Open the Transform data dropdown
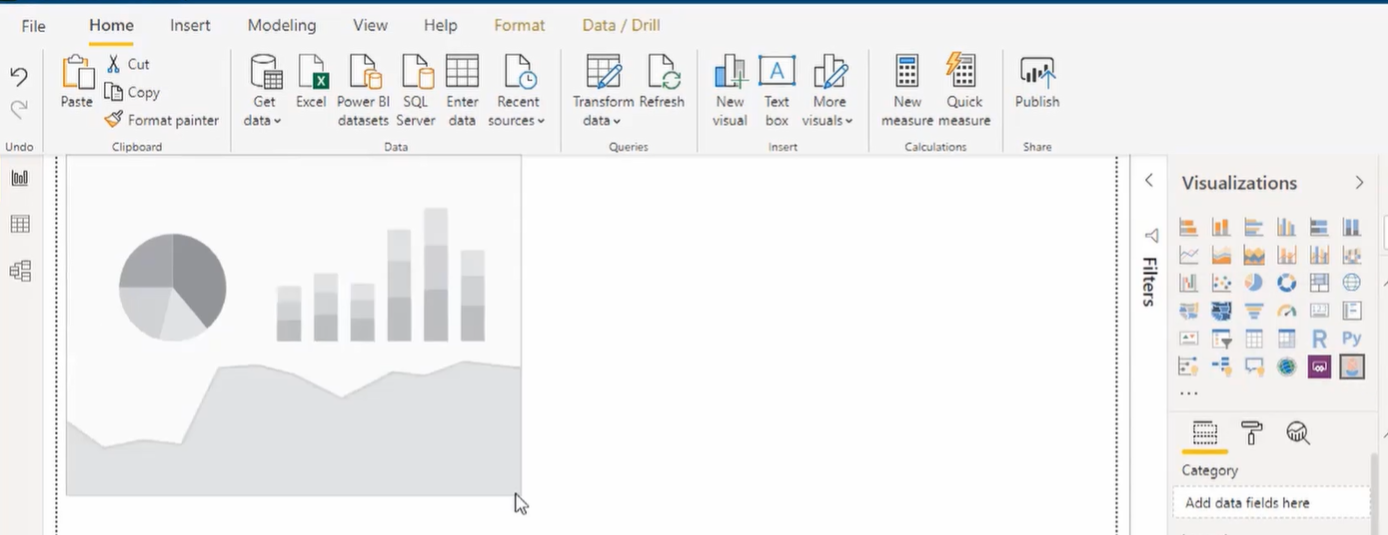 [x=603, y=91]
